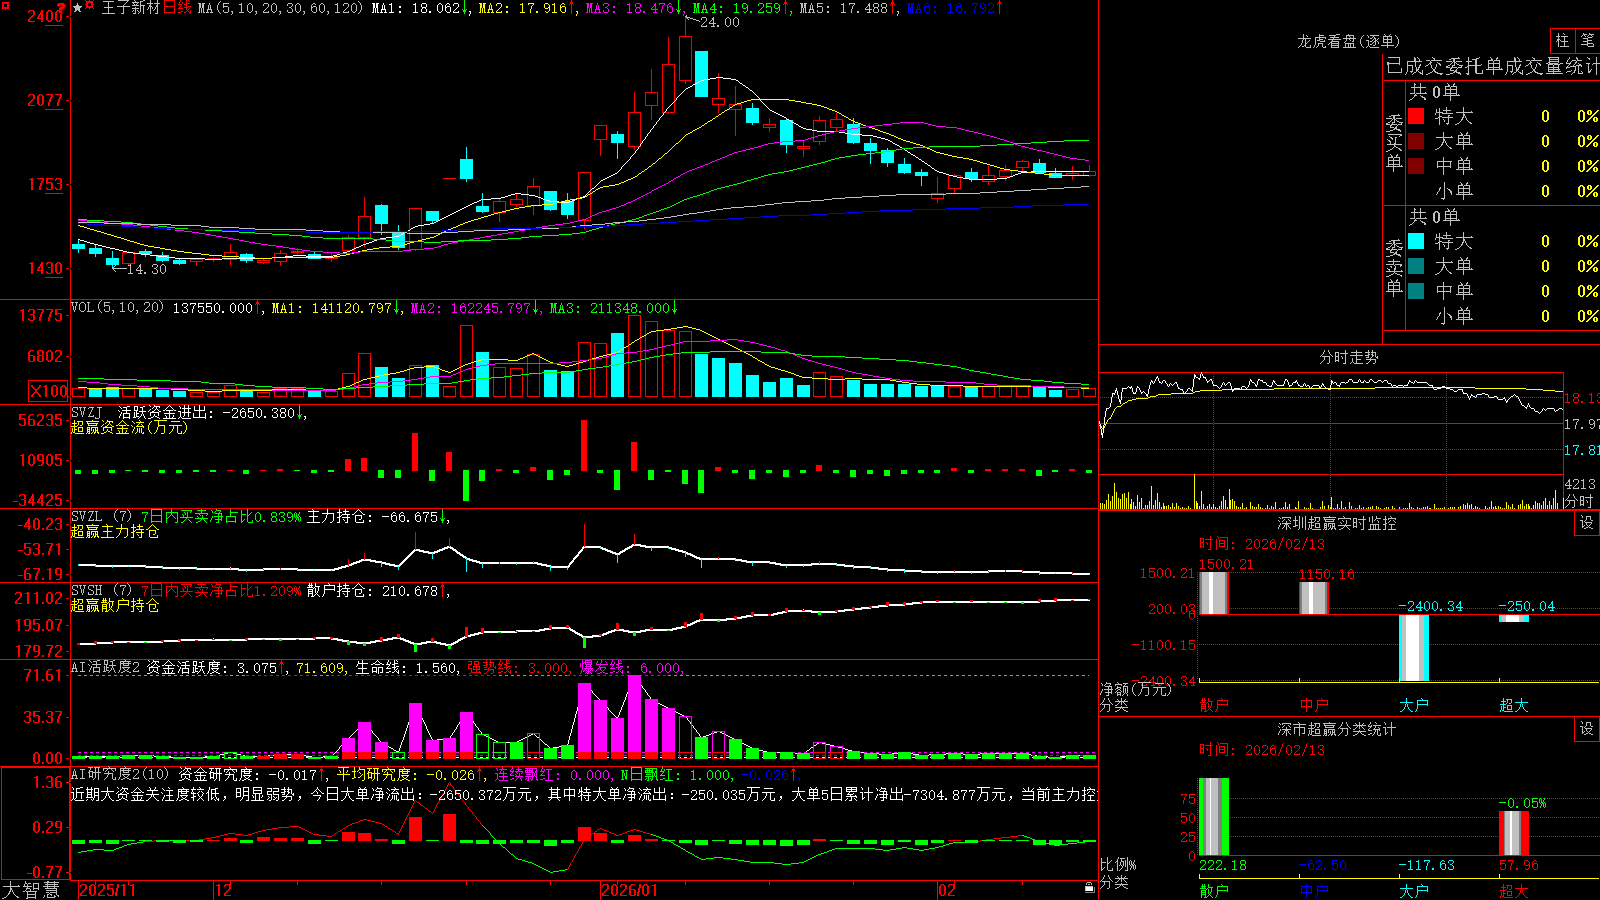The image size is (1600, 900).
Task: Click 已成交委托单成交量统计 header
Action: tap(1492, 66)
